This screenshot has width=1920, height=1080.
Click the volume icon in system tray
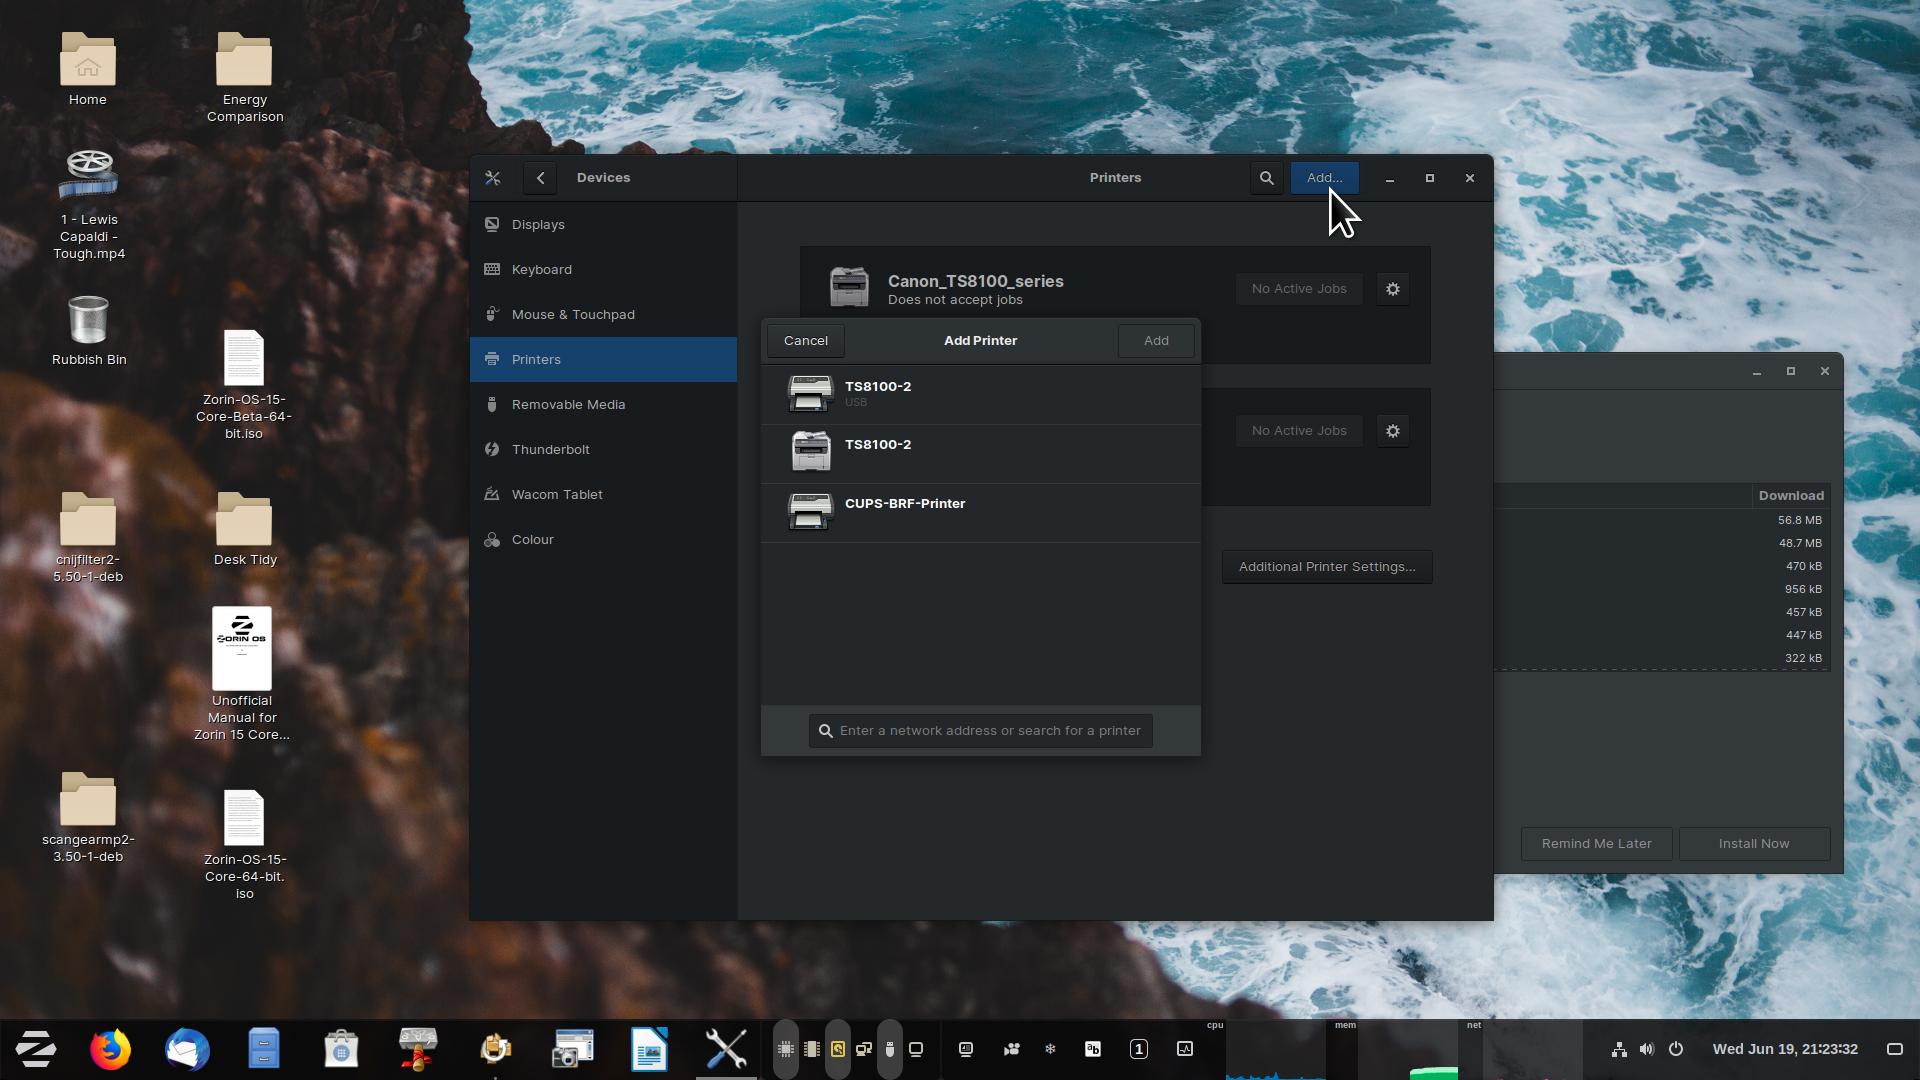[1646, 1049]
